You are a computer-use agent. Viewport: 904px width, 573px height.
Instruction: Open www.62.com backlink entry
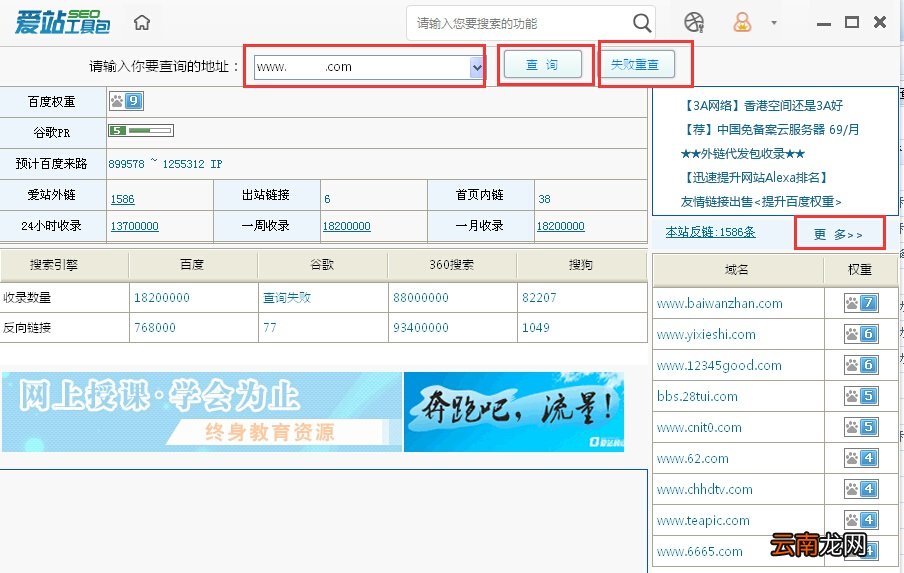point(692,459)
